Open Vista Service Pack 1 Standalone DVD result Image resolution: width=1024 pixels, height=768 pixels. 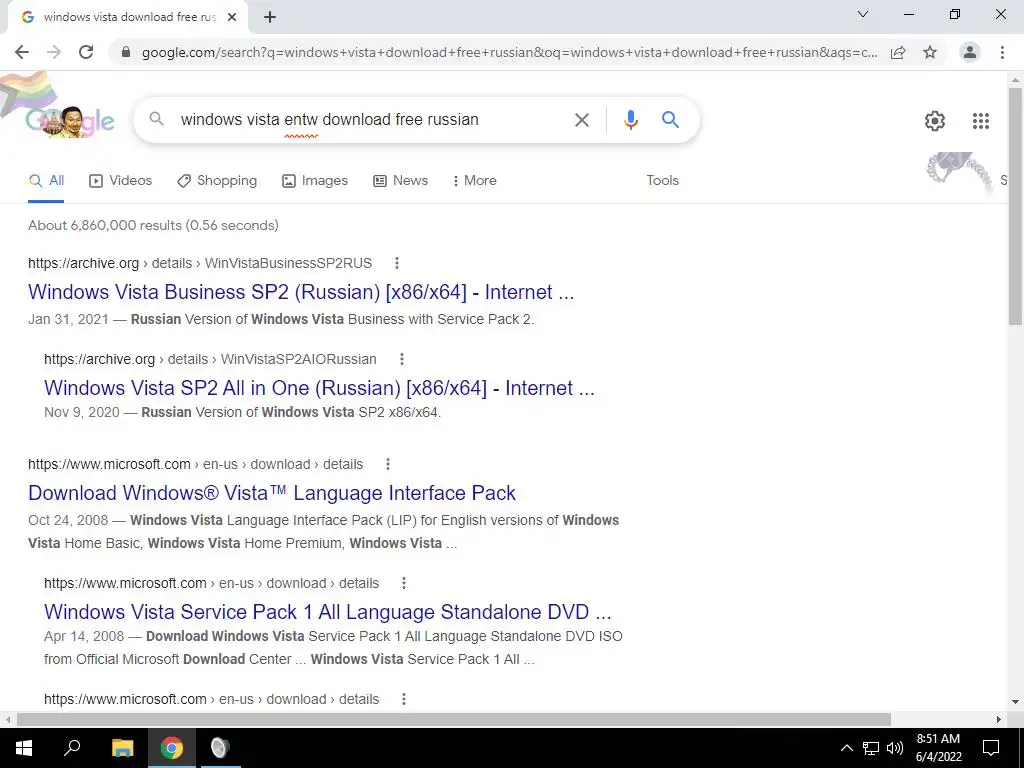(328, 612)
